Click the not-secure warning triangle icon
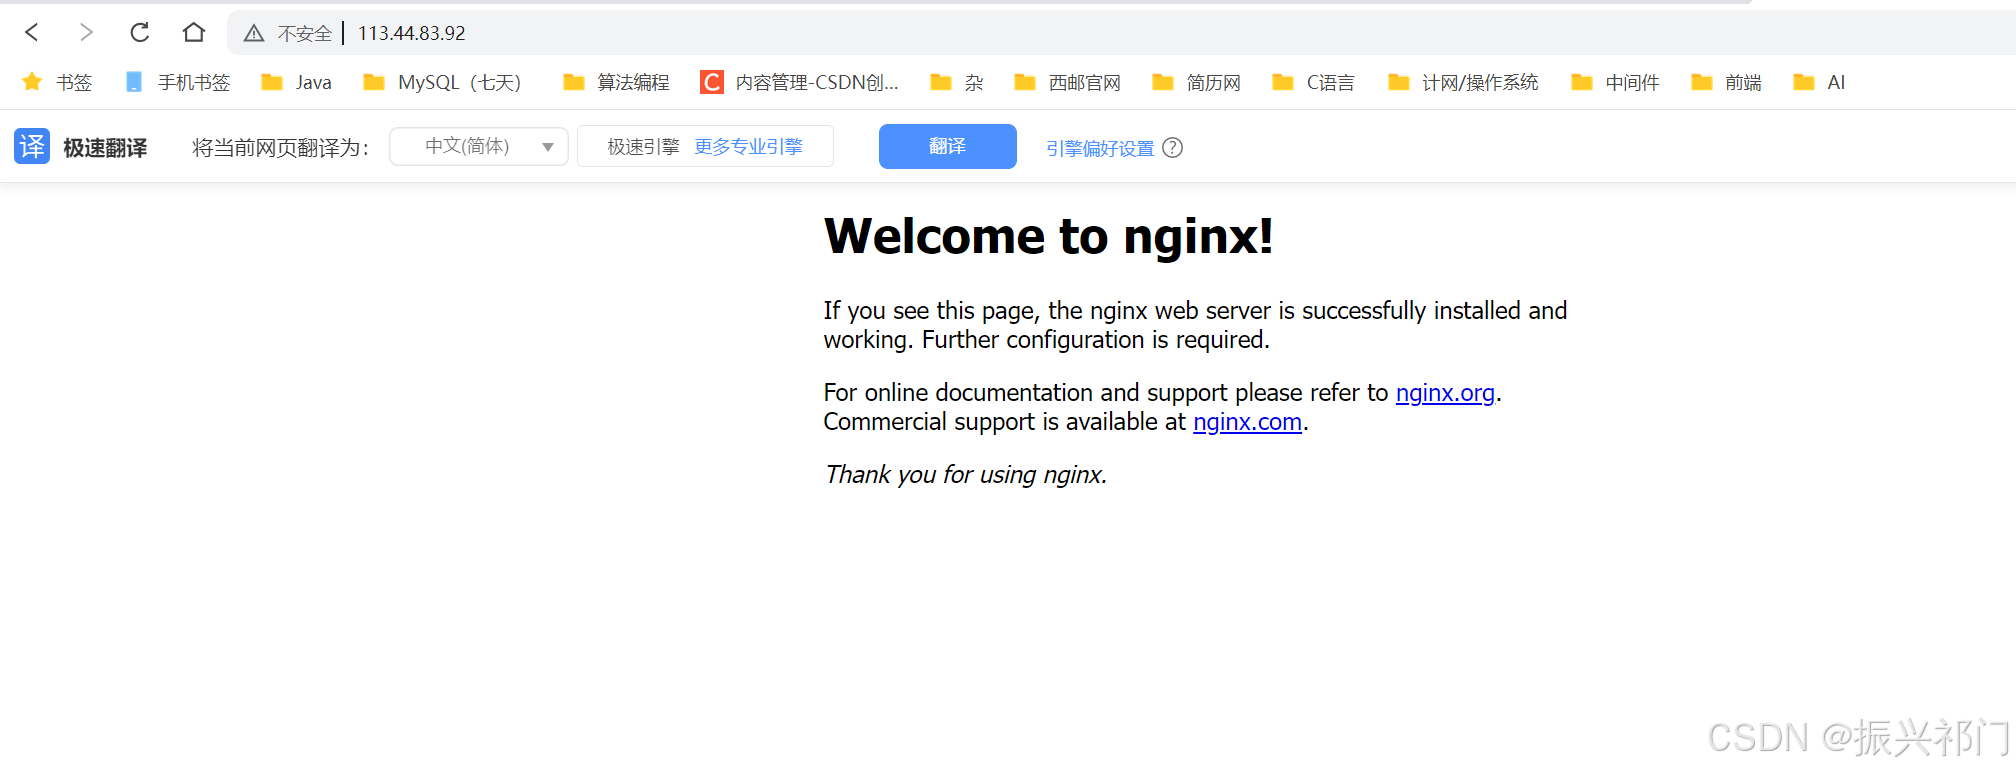This screenshot has height=772, width=2016. click(254, 34)
